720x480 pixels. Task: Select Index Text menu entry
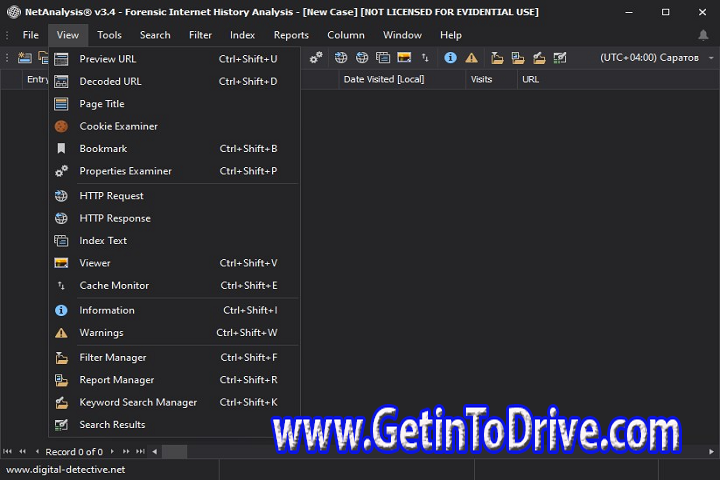(174, 241)
